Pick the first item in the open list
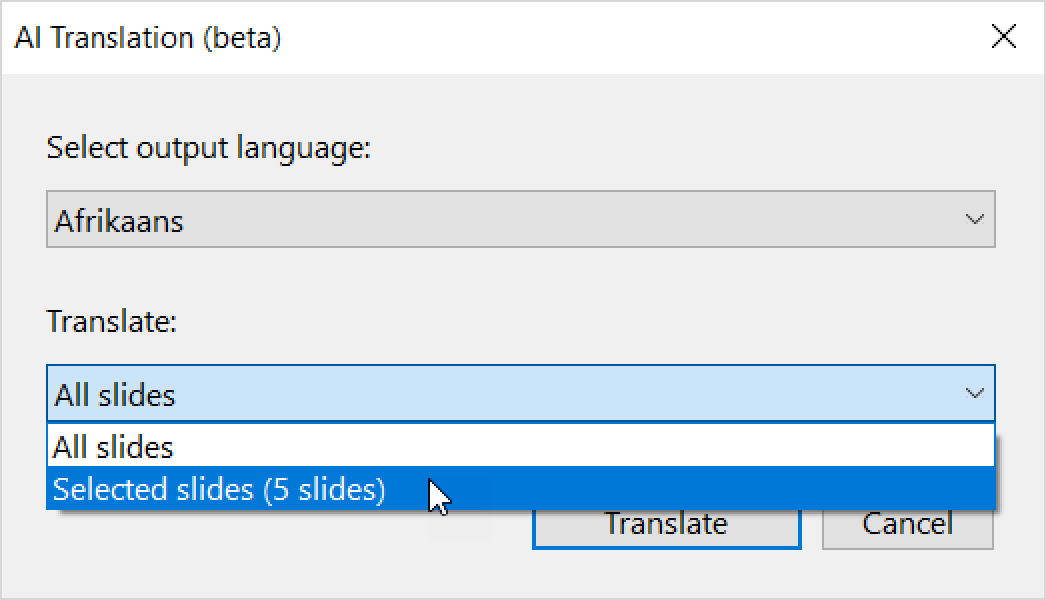 tap(114, 447)
